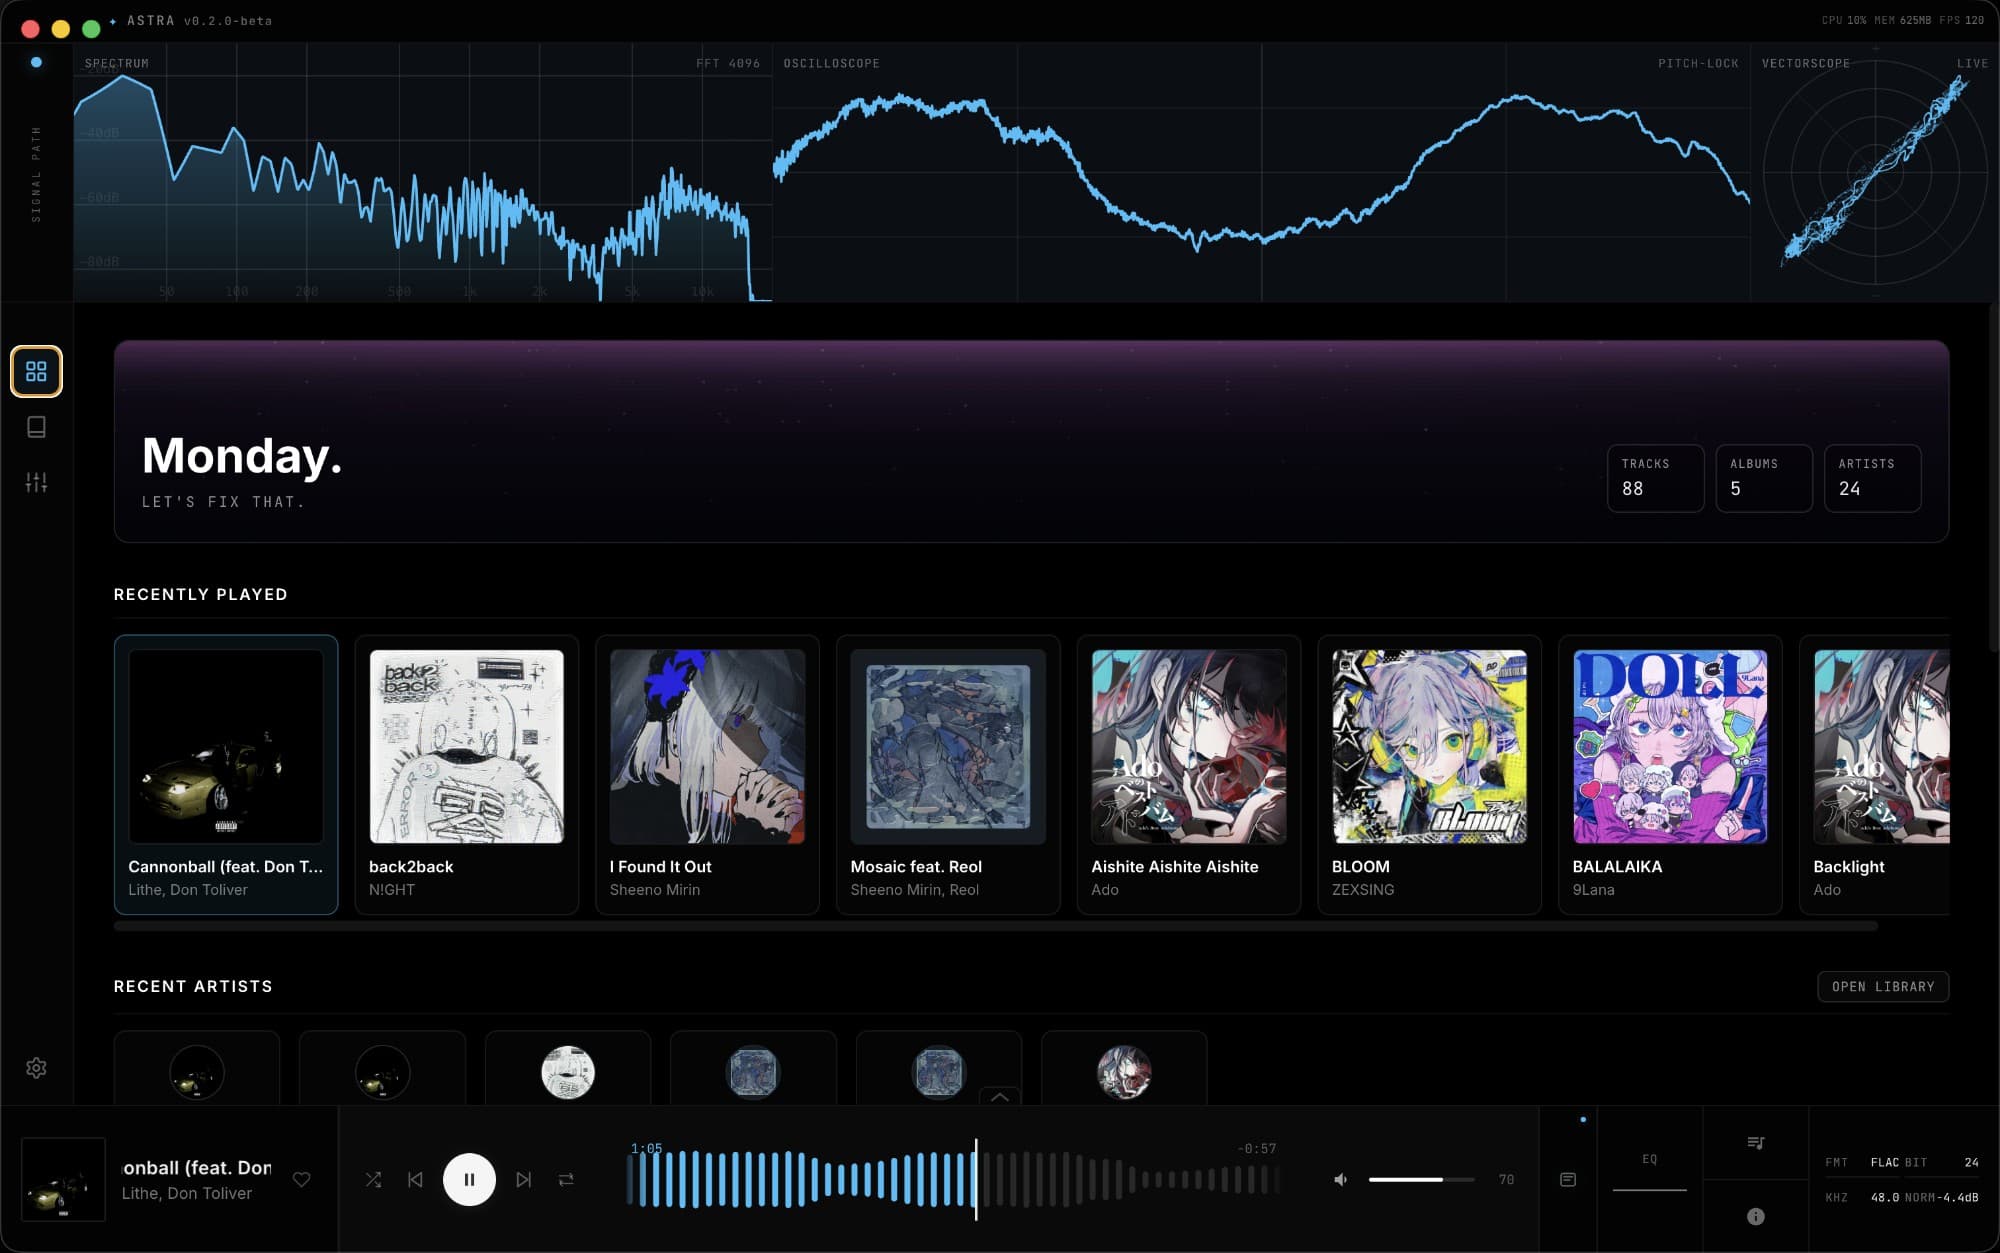Select the BALALAIKA album thumbnail

(1669, 746)
